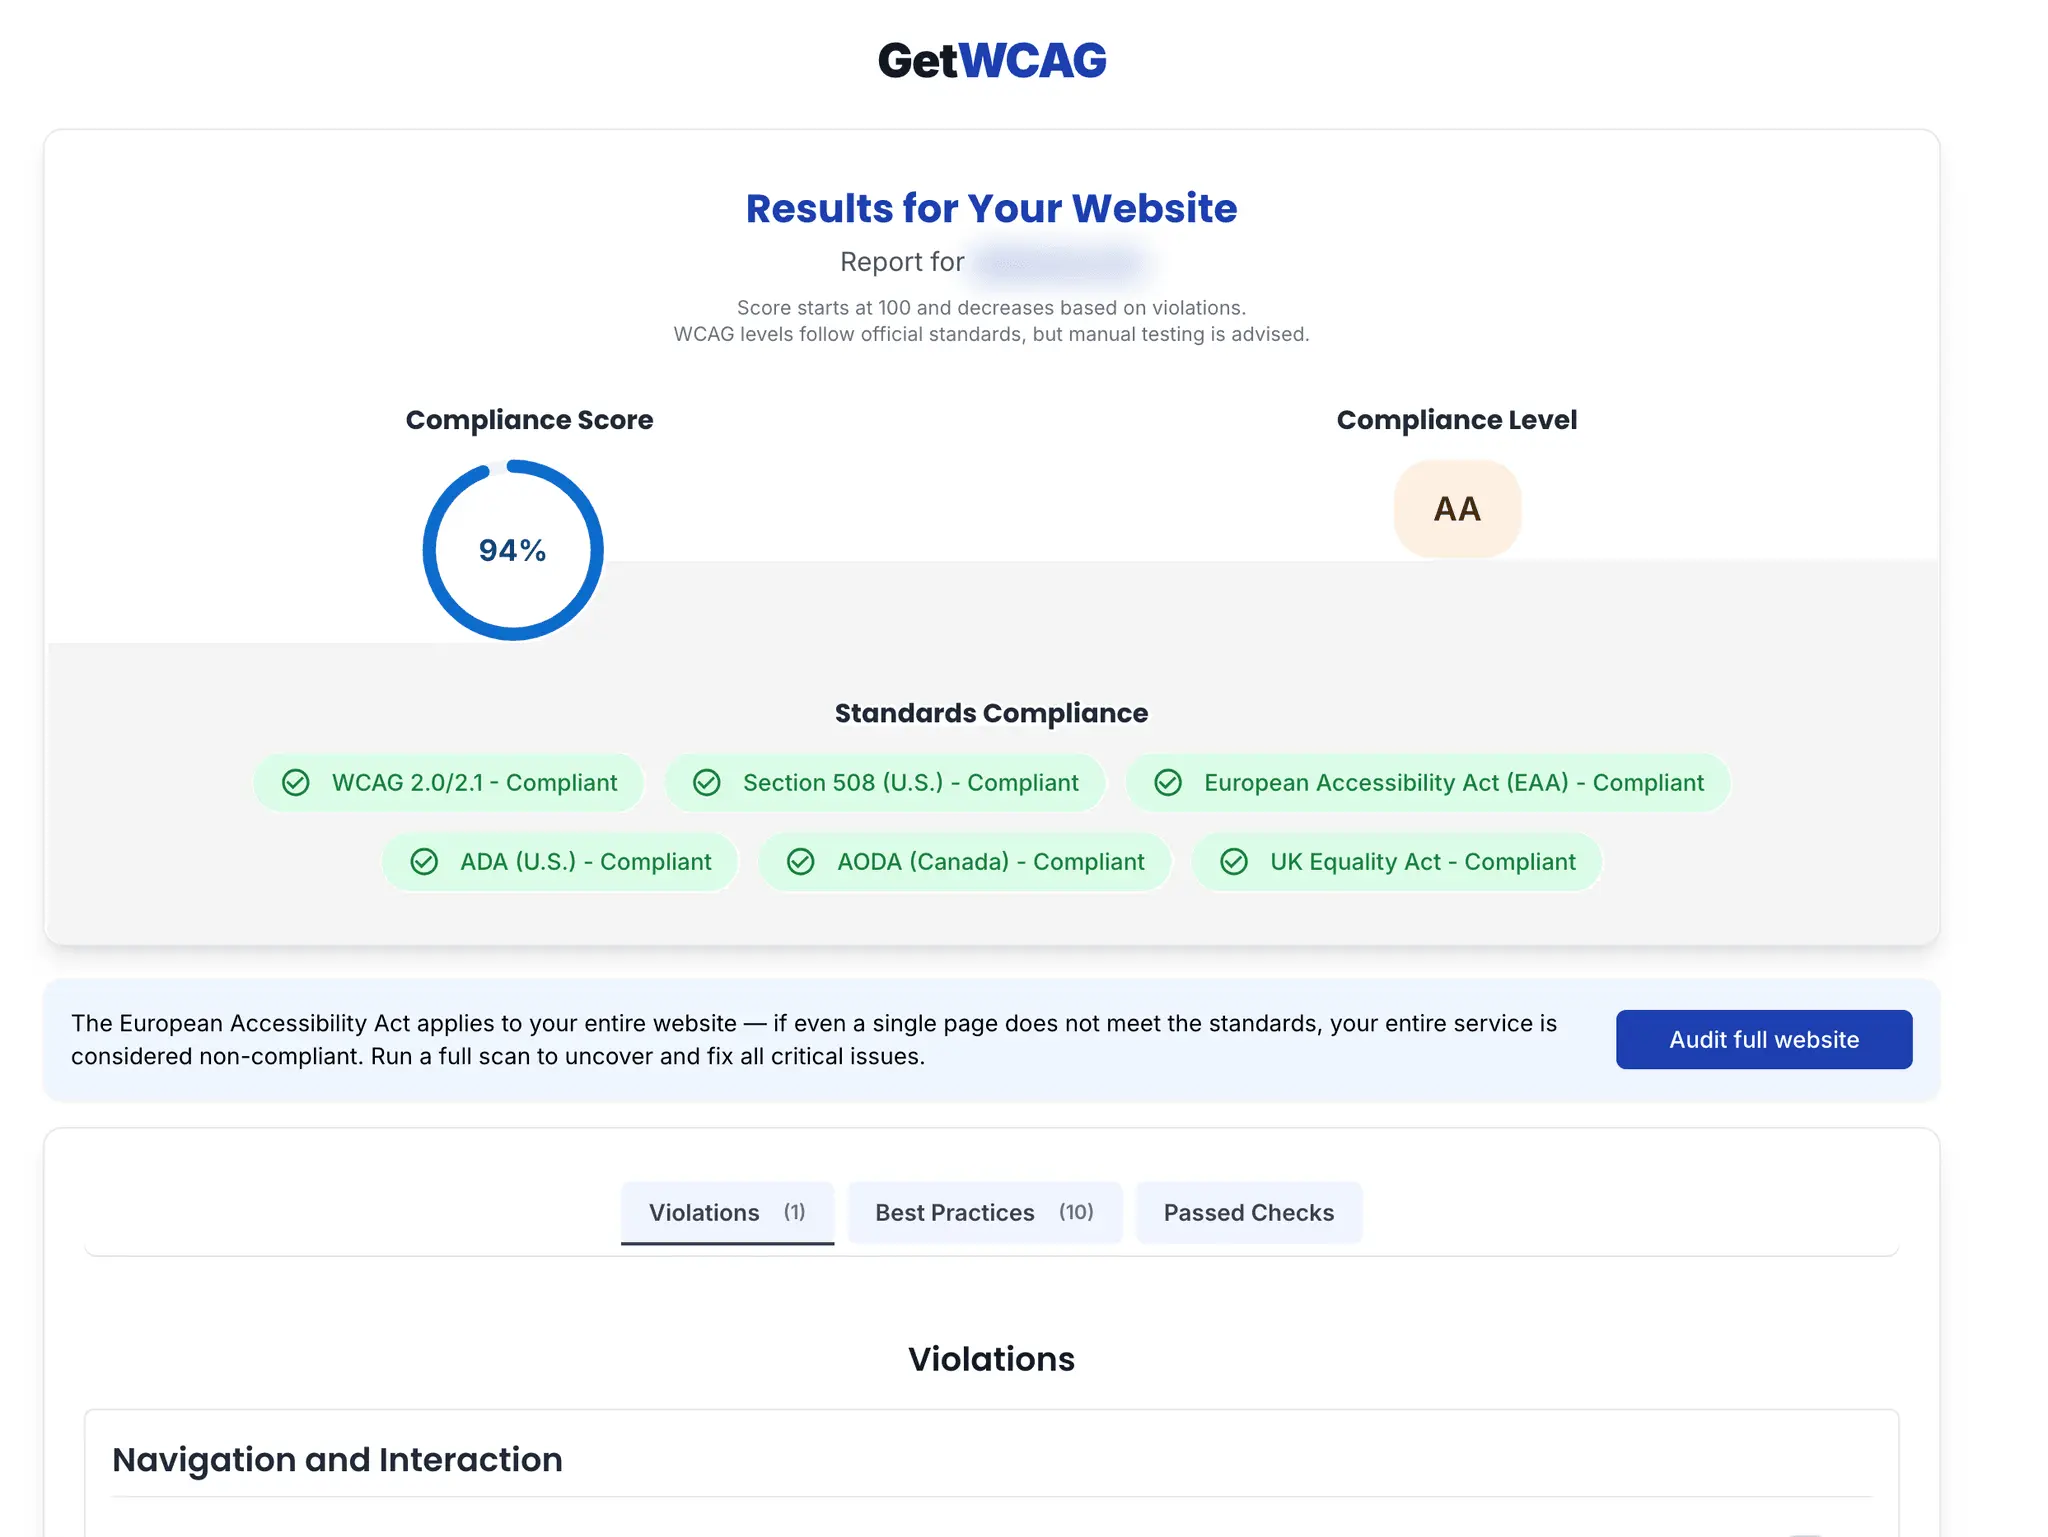
Task: Select the European Accessibility Act (EAA) - Compliant label
Action: coord(1453,782)
